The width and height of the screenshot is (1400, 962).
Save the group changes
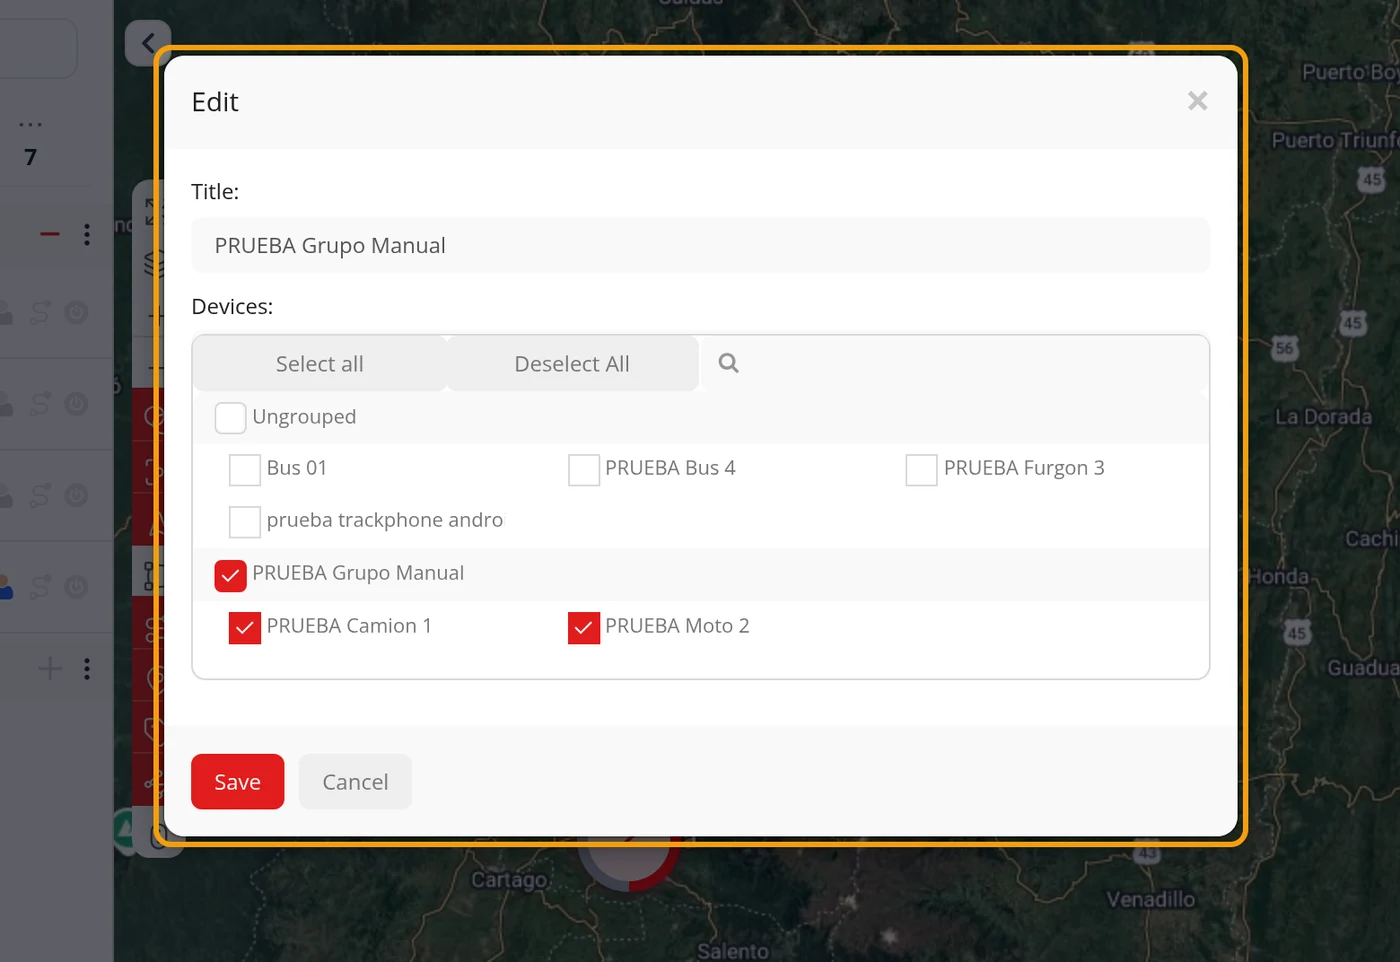[238, 782]
